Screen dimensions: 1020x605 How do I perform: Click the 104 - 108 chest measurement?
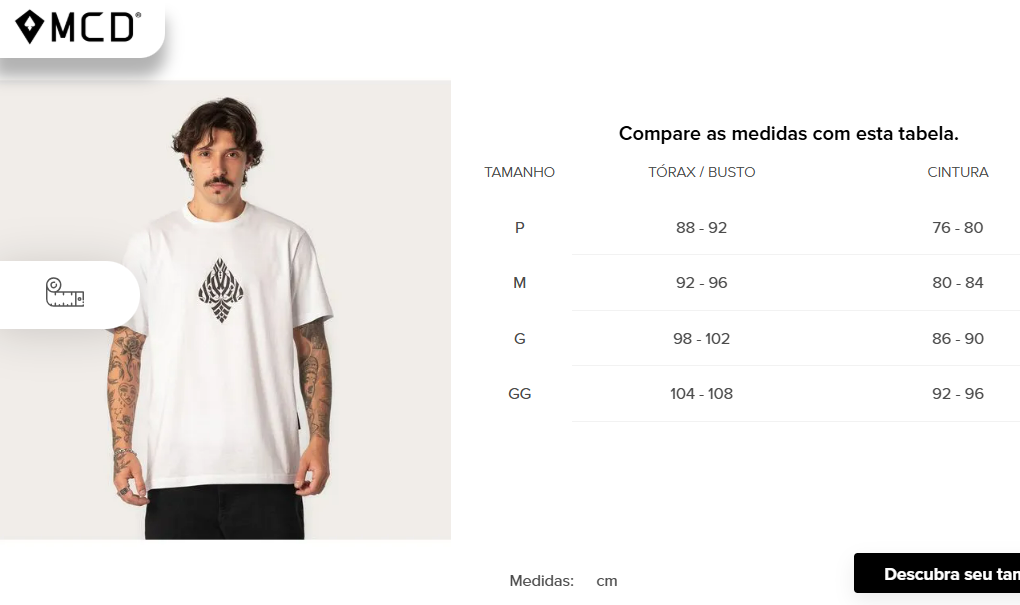[701, 394]
